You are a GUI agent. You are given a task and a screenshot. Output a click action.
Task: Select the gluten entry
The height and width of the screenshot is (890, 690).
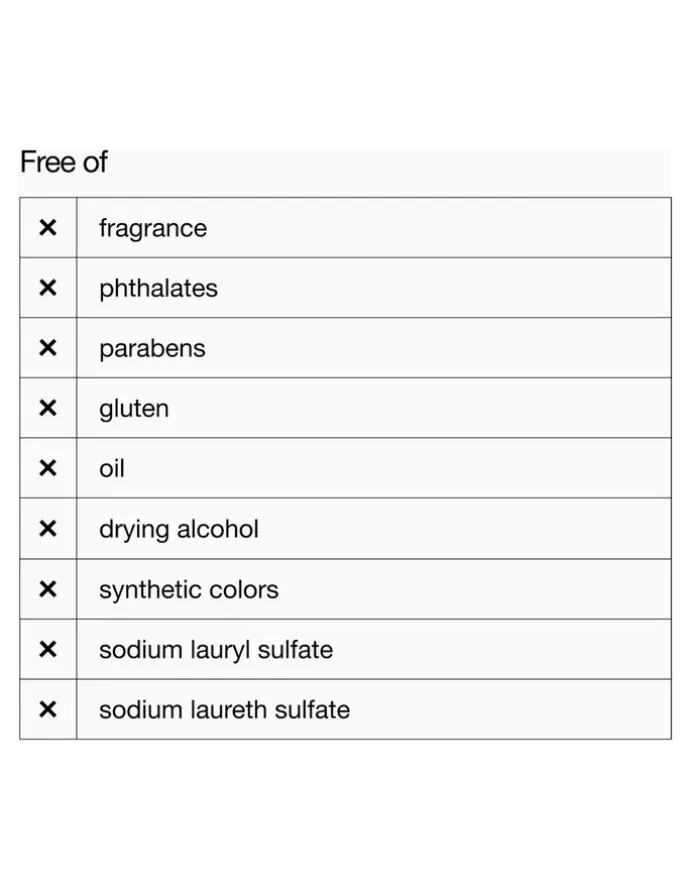coord(134,409)
